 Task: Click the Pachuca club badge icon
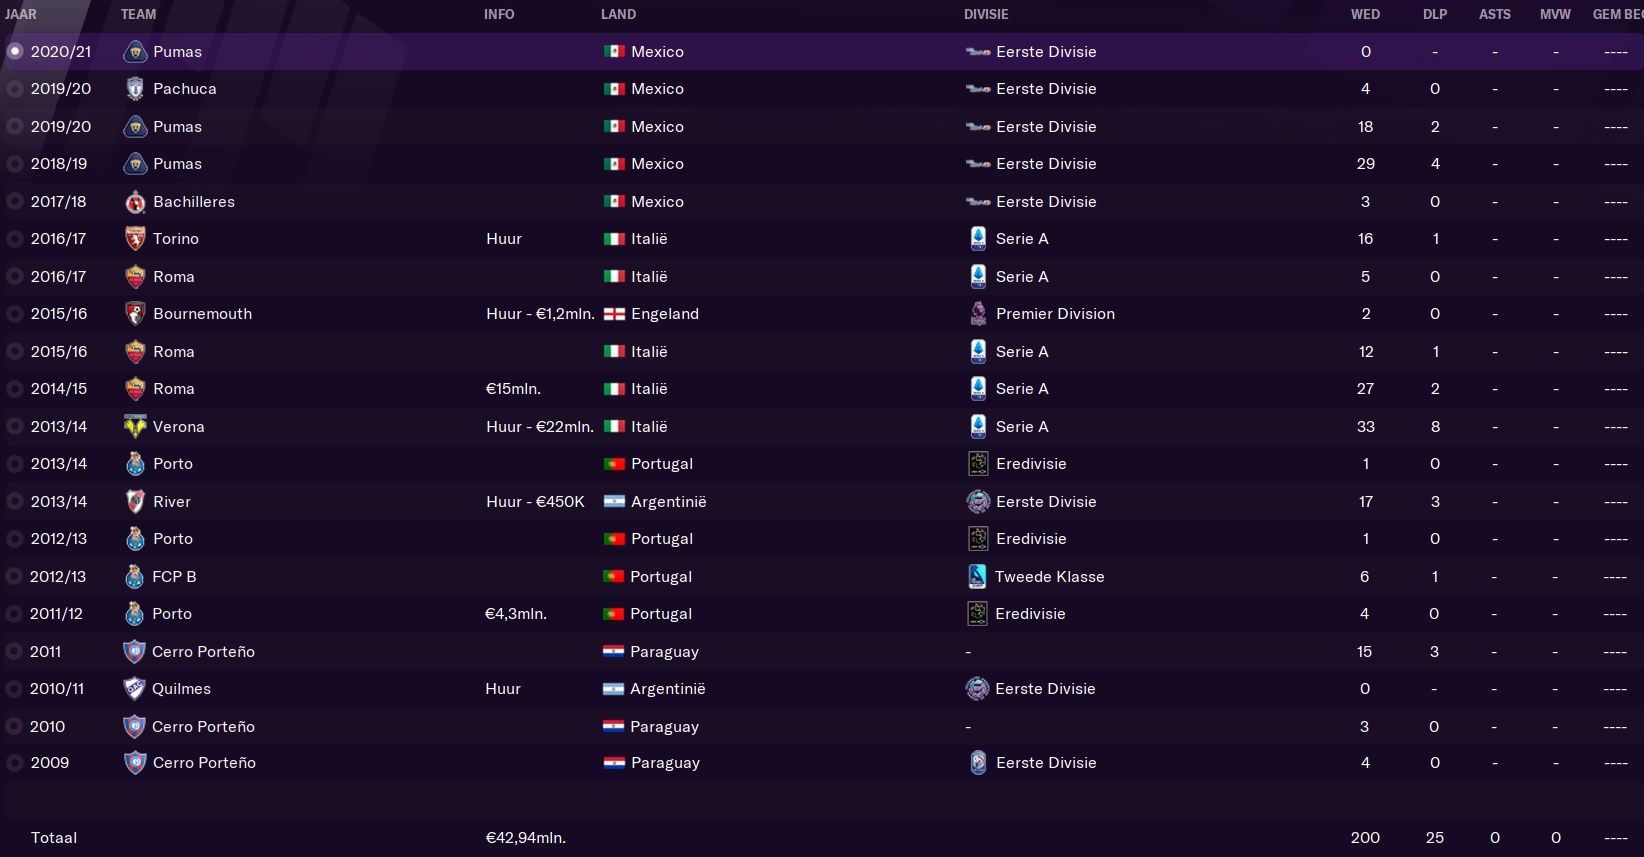click(x=135, y=89)
